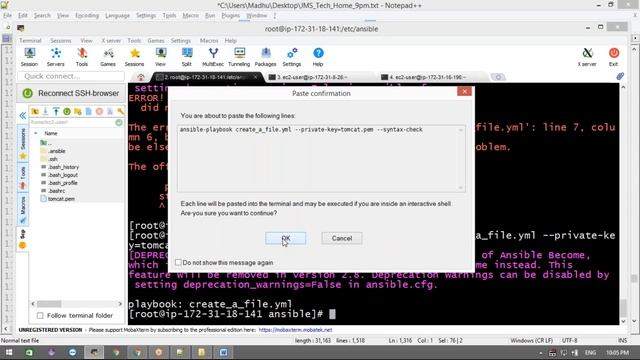Click the paperclip attach icon near tabs
The height and width of the screenshot is (360, 640).
point(620,76)
